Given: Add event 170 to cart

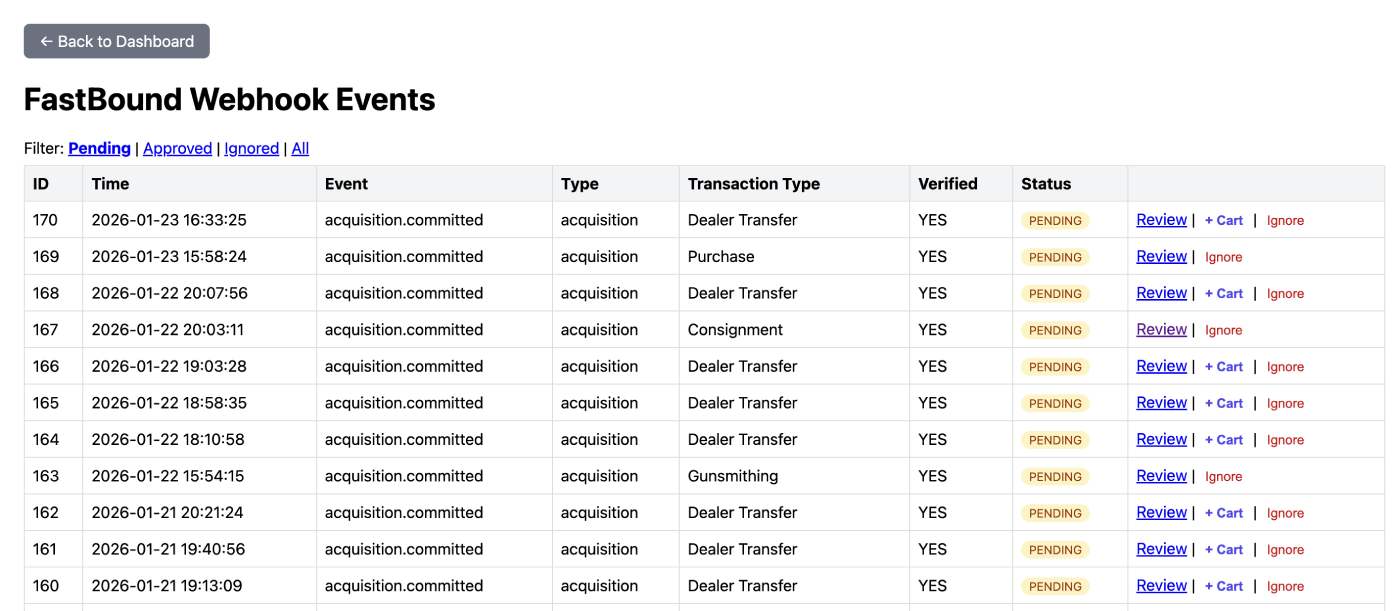Looking at the screenshot, I should (1224, 219).
